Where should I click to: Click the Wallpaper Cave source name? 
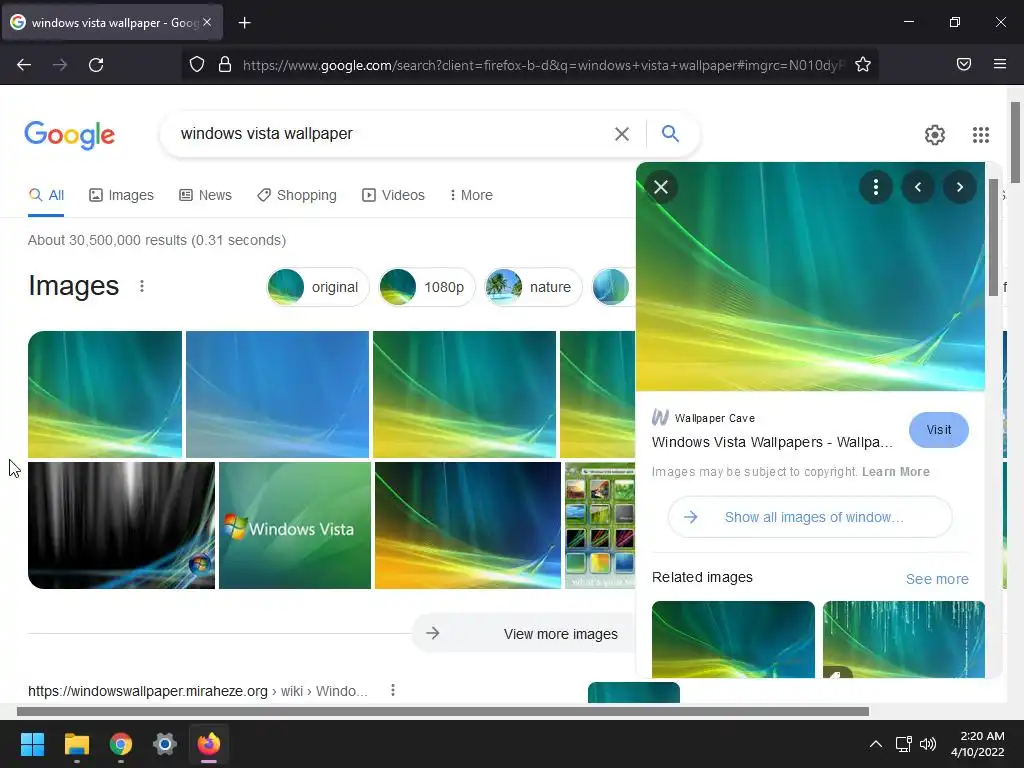coord(714,418)
